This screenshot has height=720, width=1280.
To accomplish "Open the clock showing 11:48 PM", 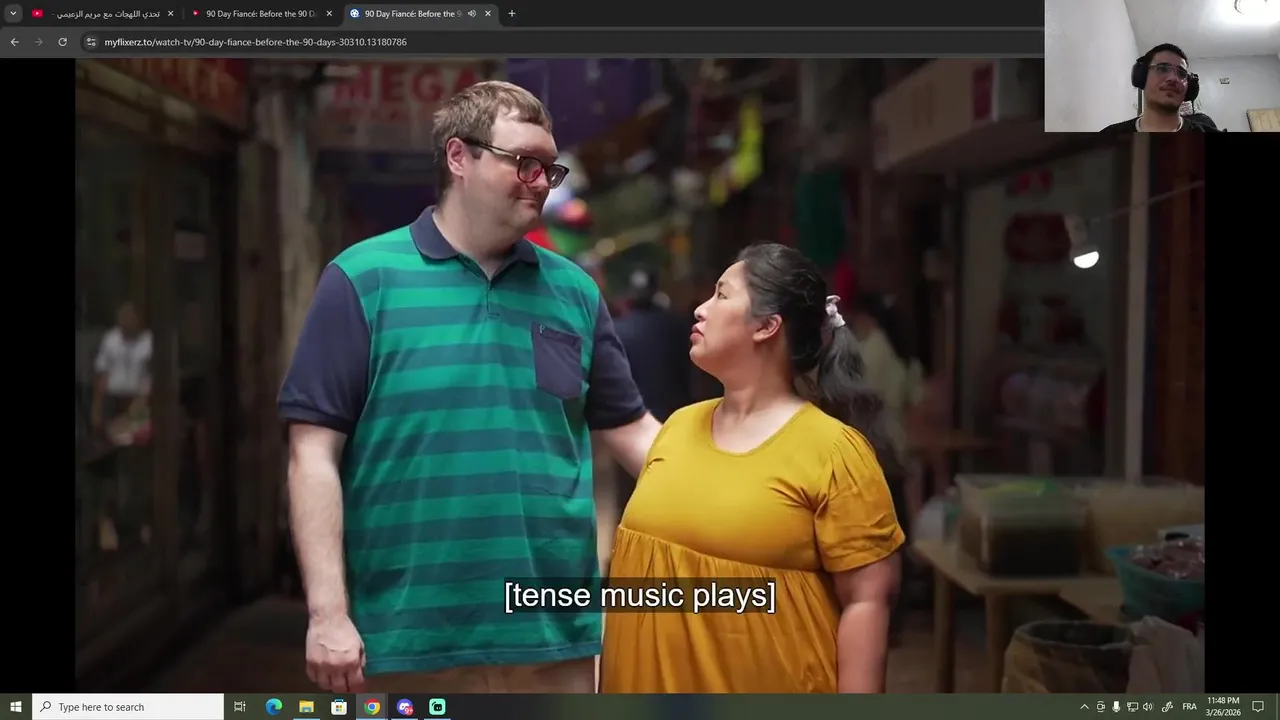I will coord(1223,707).
